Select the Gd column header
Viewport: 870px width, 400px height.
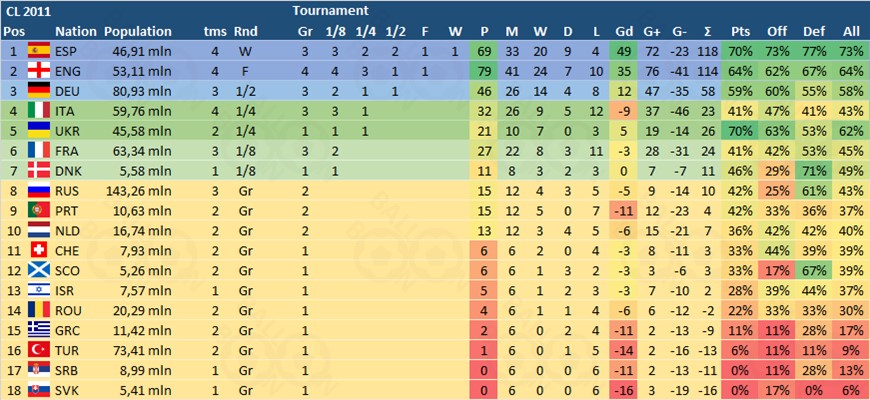(x=624, y=32)
